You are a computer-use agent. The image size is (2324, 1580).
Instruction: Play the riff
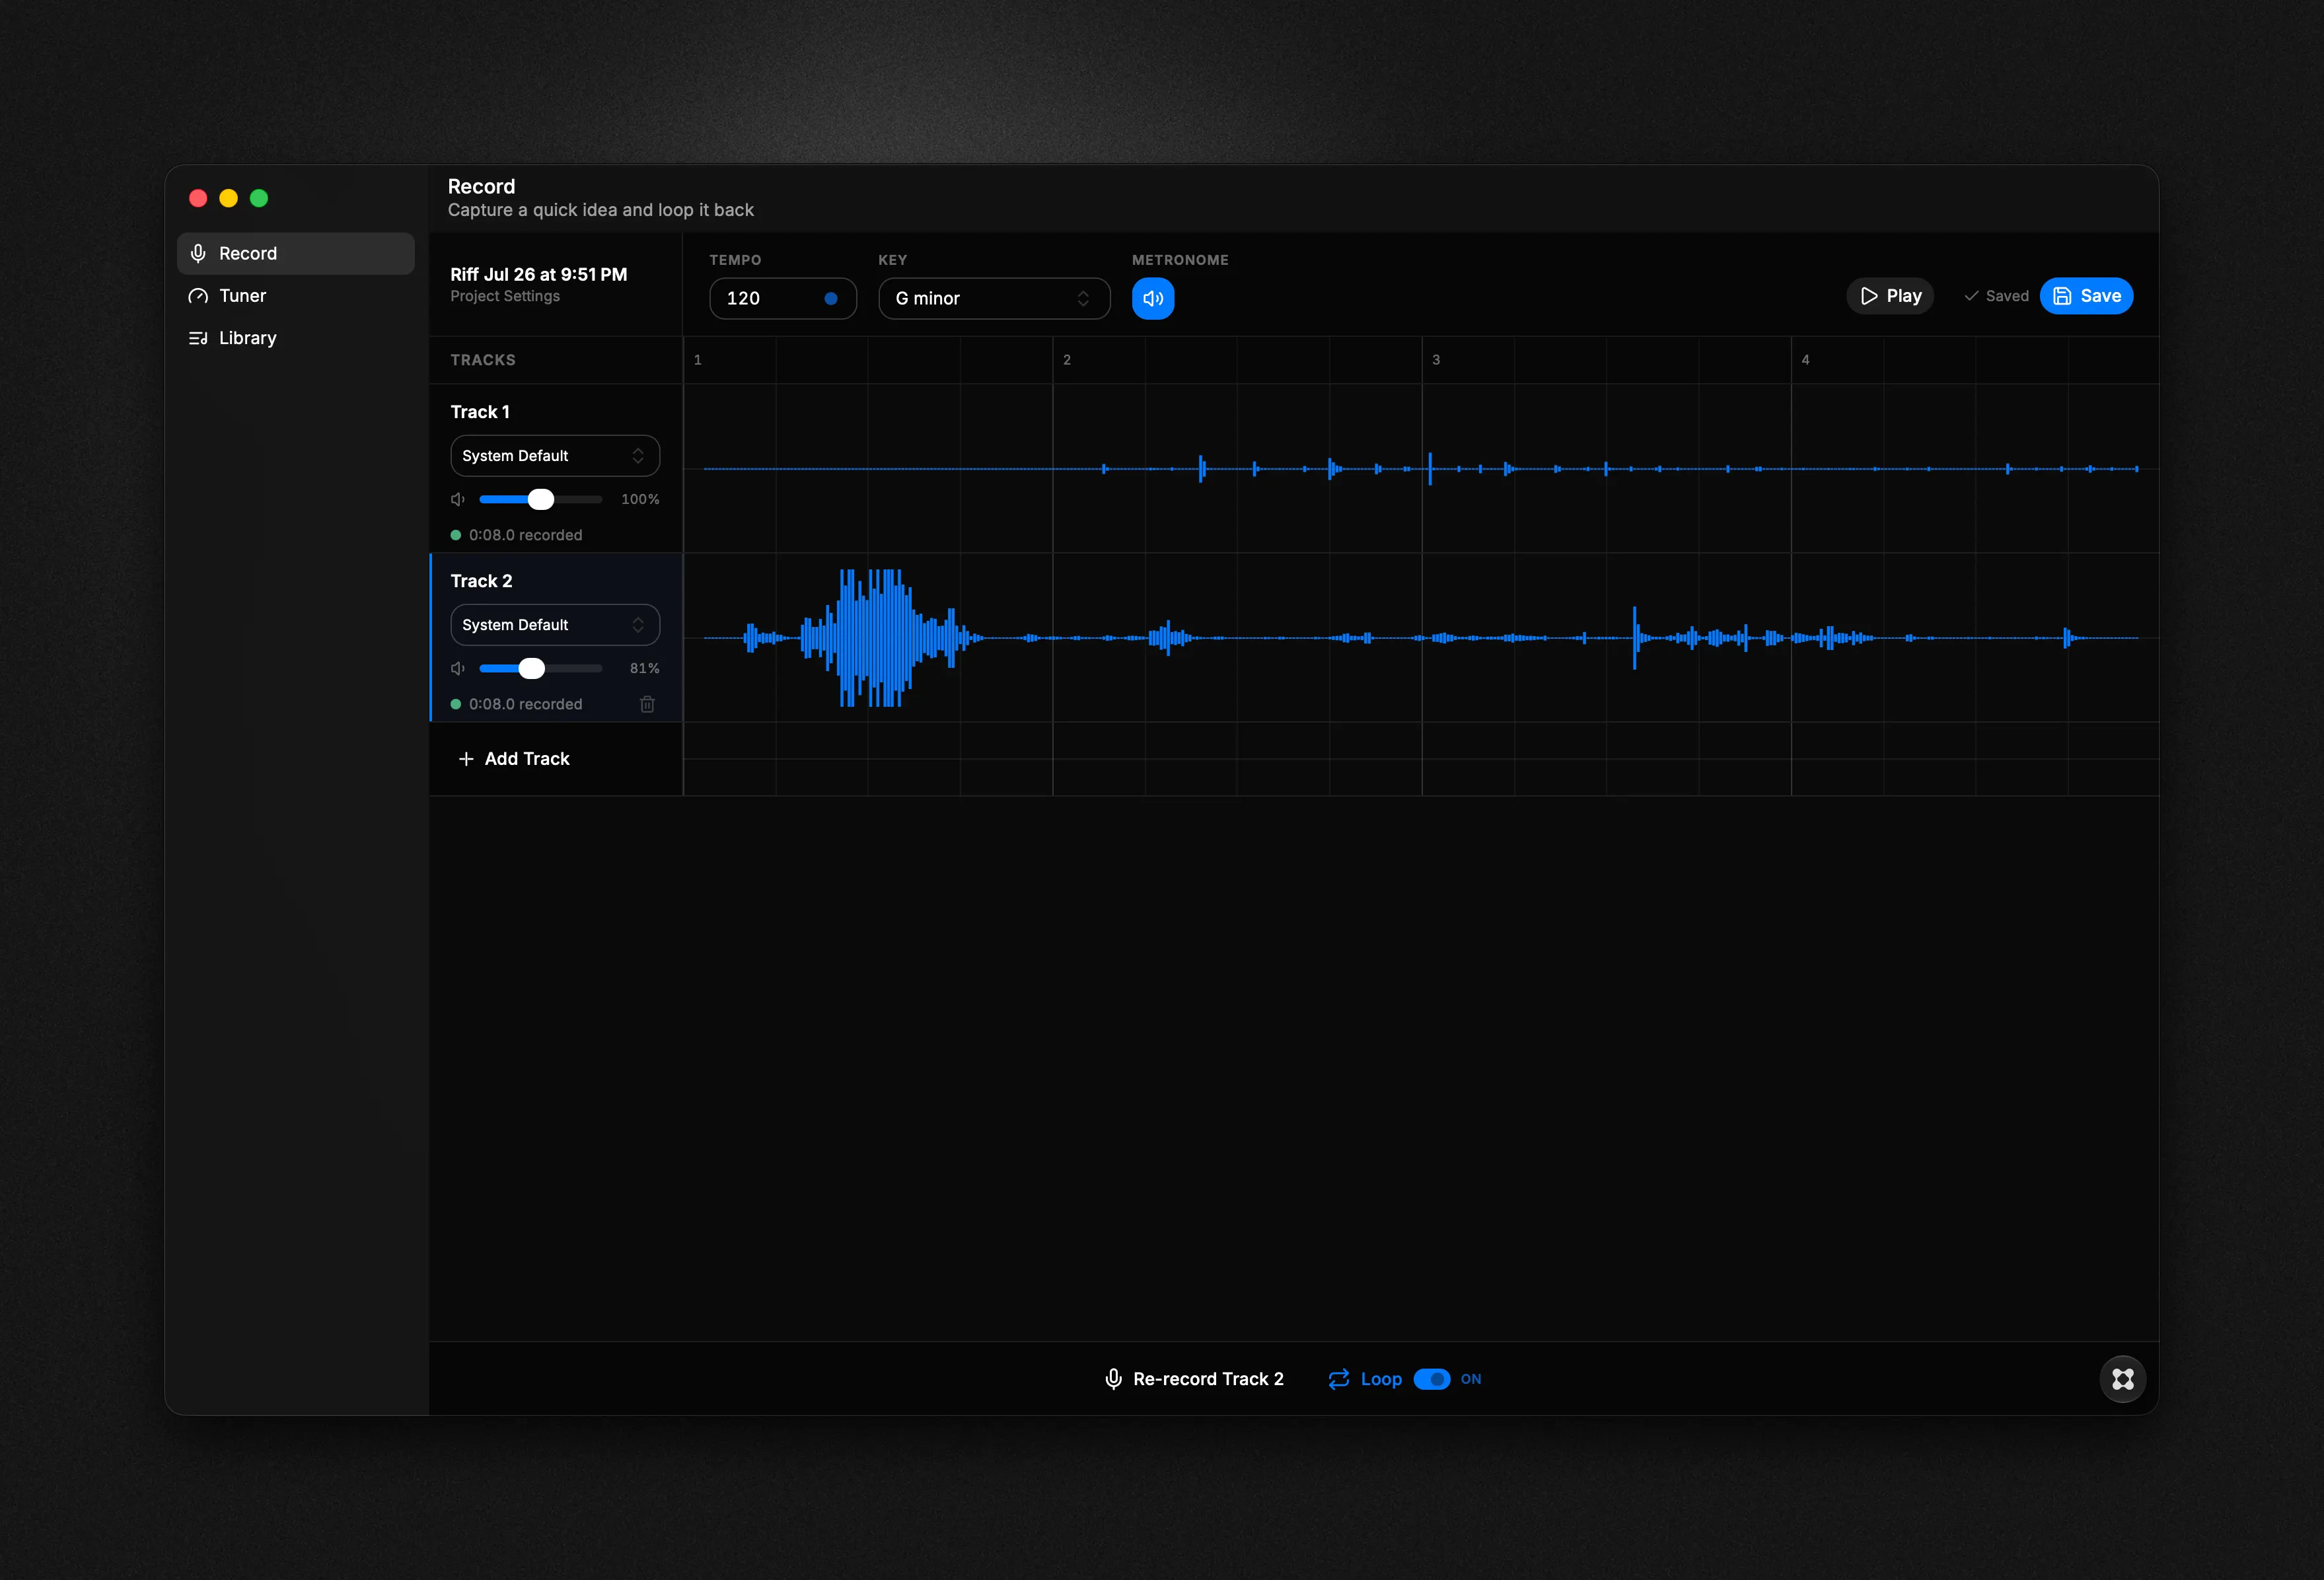coord(1889,296)
